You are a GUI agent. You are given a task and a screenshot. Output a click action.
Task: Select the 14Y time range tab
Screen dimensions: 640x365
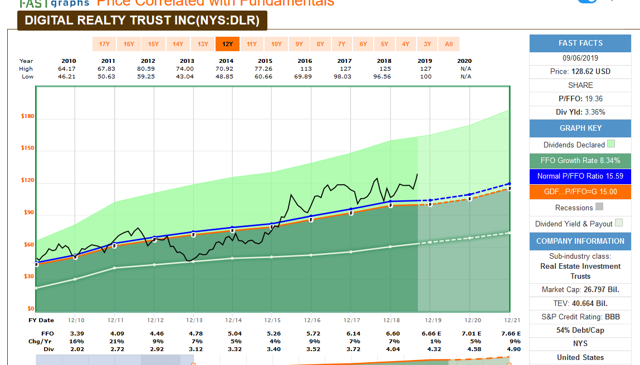178,44
